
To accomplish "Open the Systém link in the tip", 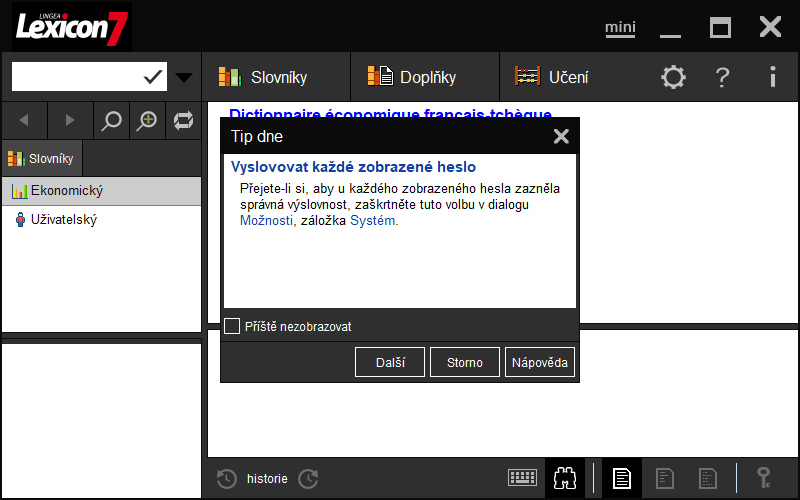I will (372, 220).
